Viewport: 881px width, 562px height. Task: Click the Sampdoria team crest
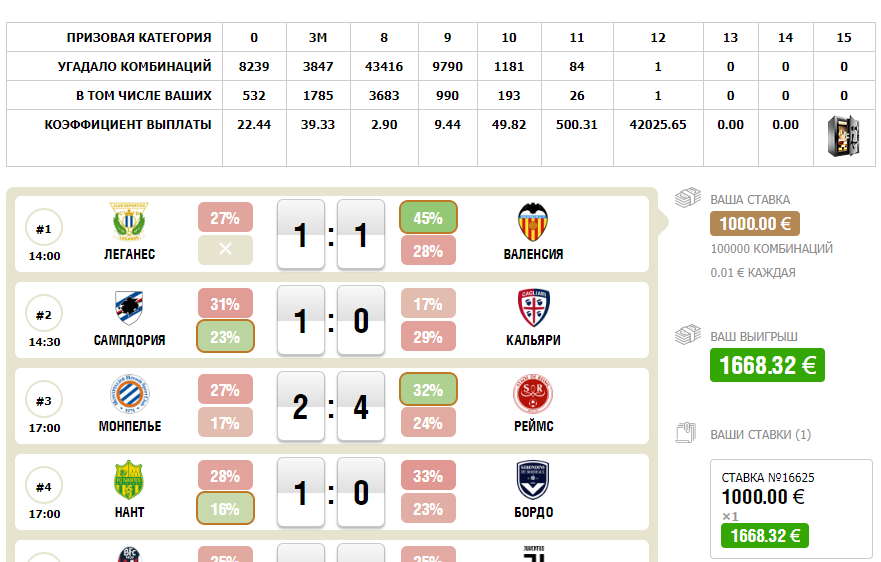129,308
